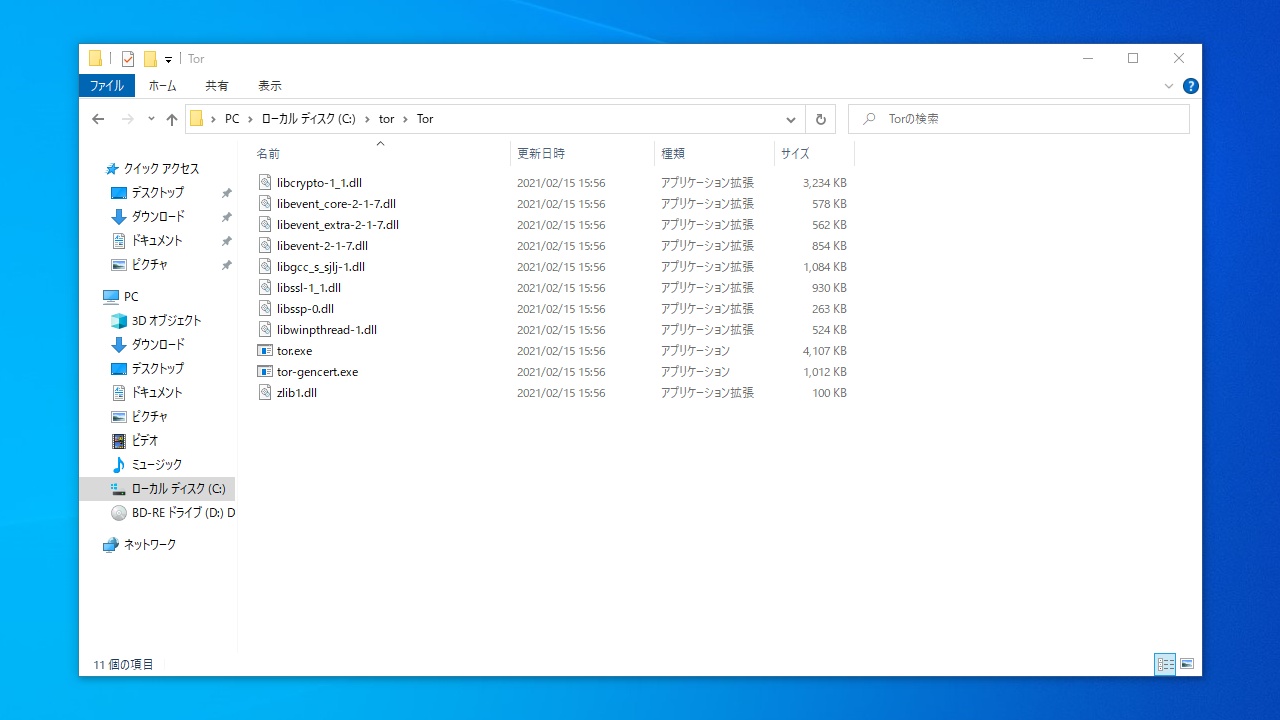Image resolution: width=1280 pixels, height=720 pixels.
Task: Click the Properties icon in the quick access toolbar
Action: tap(128, 59)
